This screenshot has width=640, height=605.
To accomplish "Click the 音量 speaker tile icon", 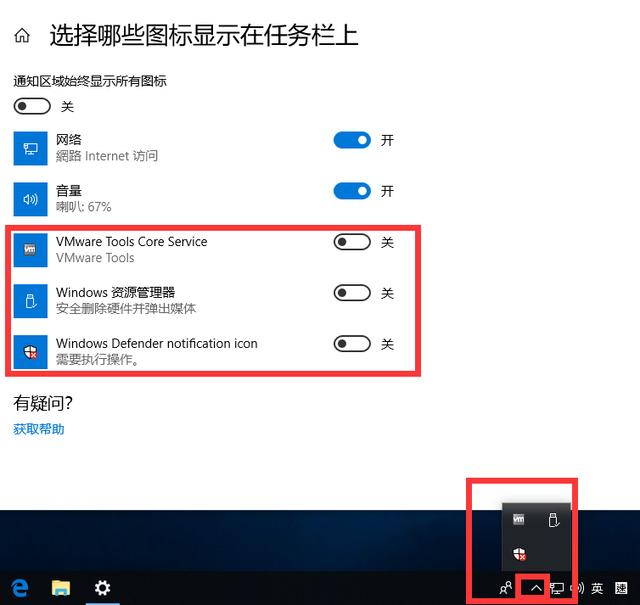I will (x=31, y=199).
